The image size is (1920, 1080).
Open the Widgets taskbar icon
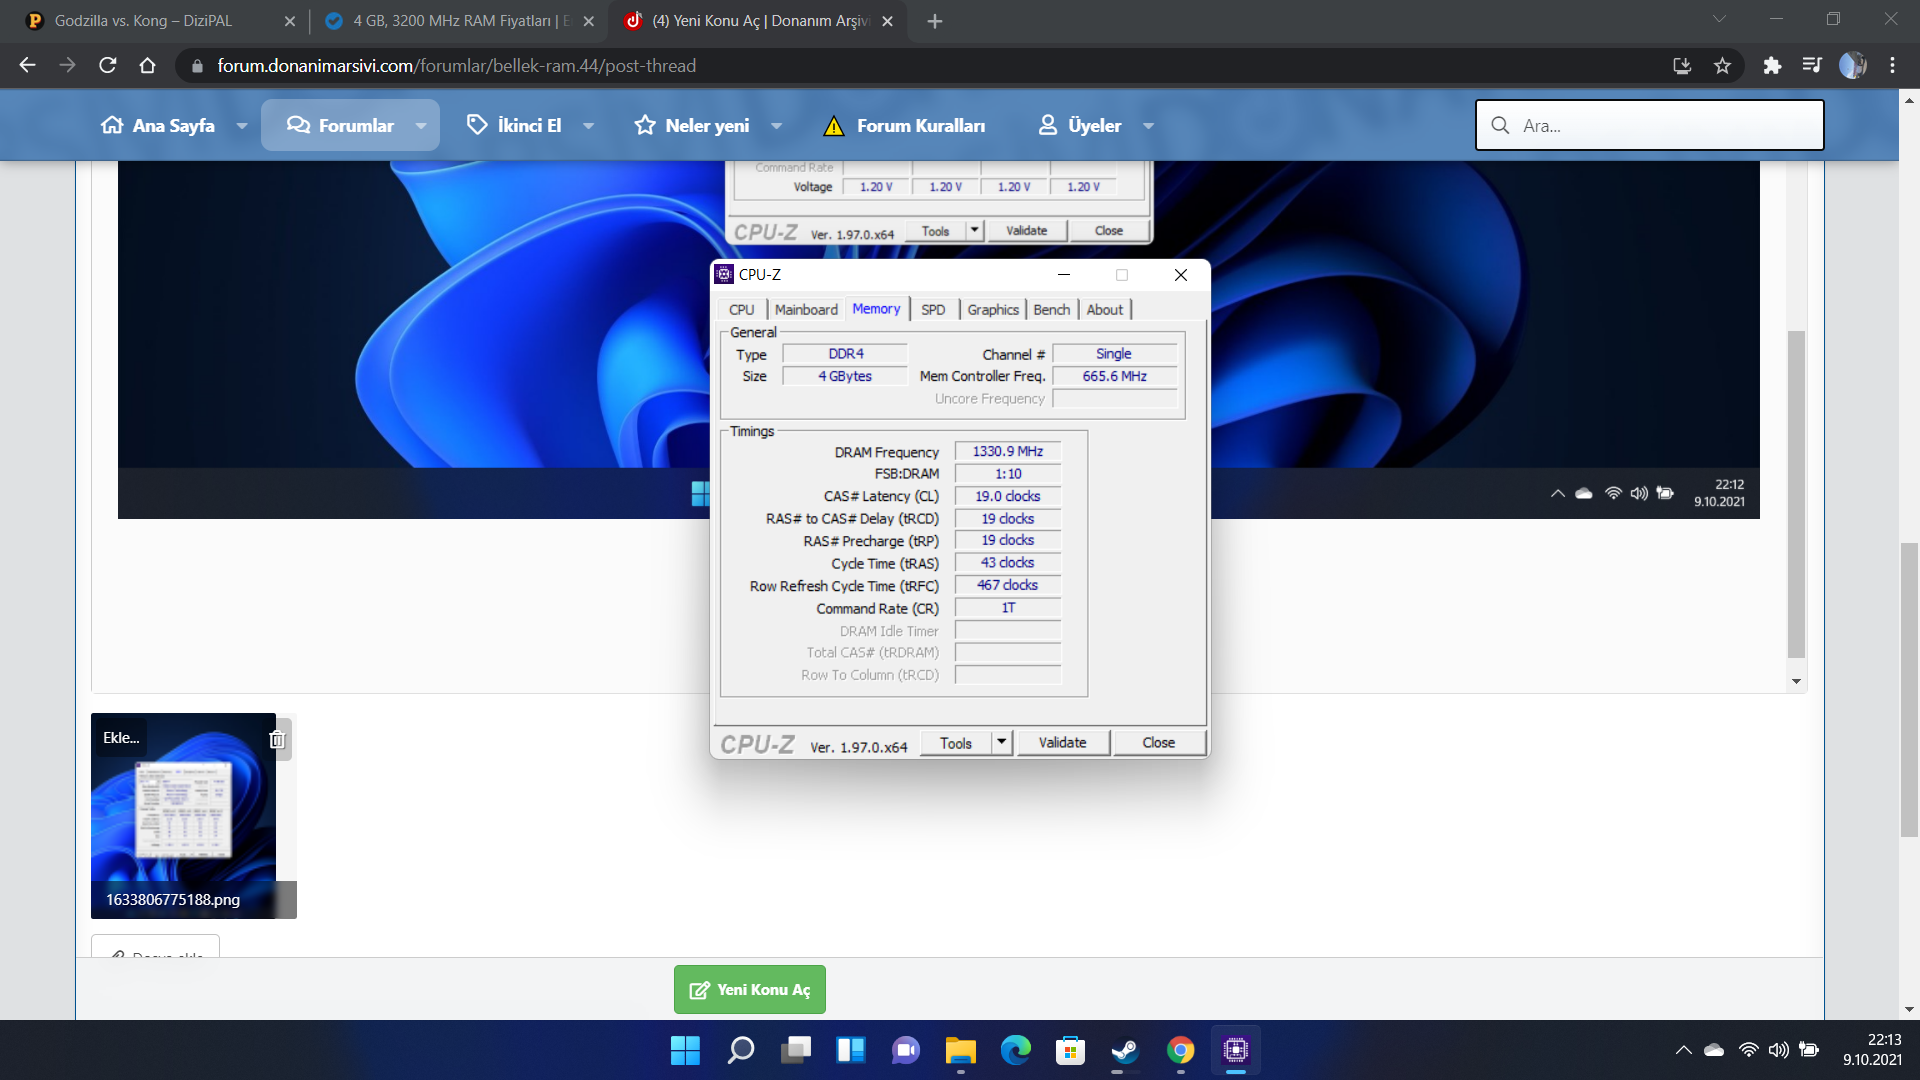coord(851,1050)
